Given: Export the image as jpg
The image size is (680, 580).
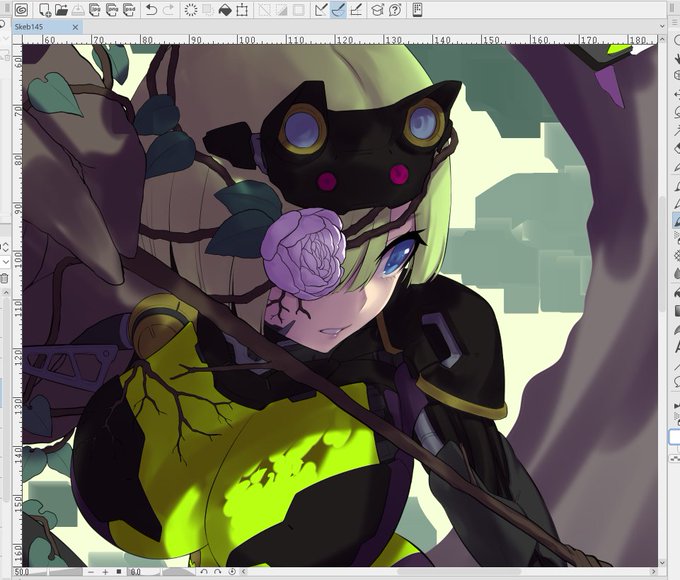Looking at the screenshot, I should pyautogui.click(x=95, y=10).
